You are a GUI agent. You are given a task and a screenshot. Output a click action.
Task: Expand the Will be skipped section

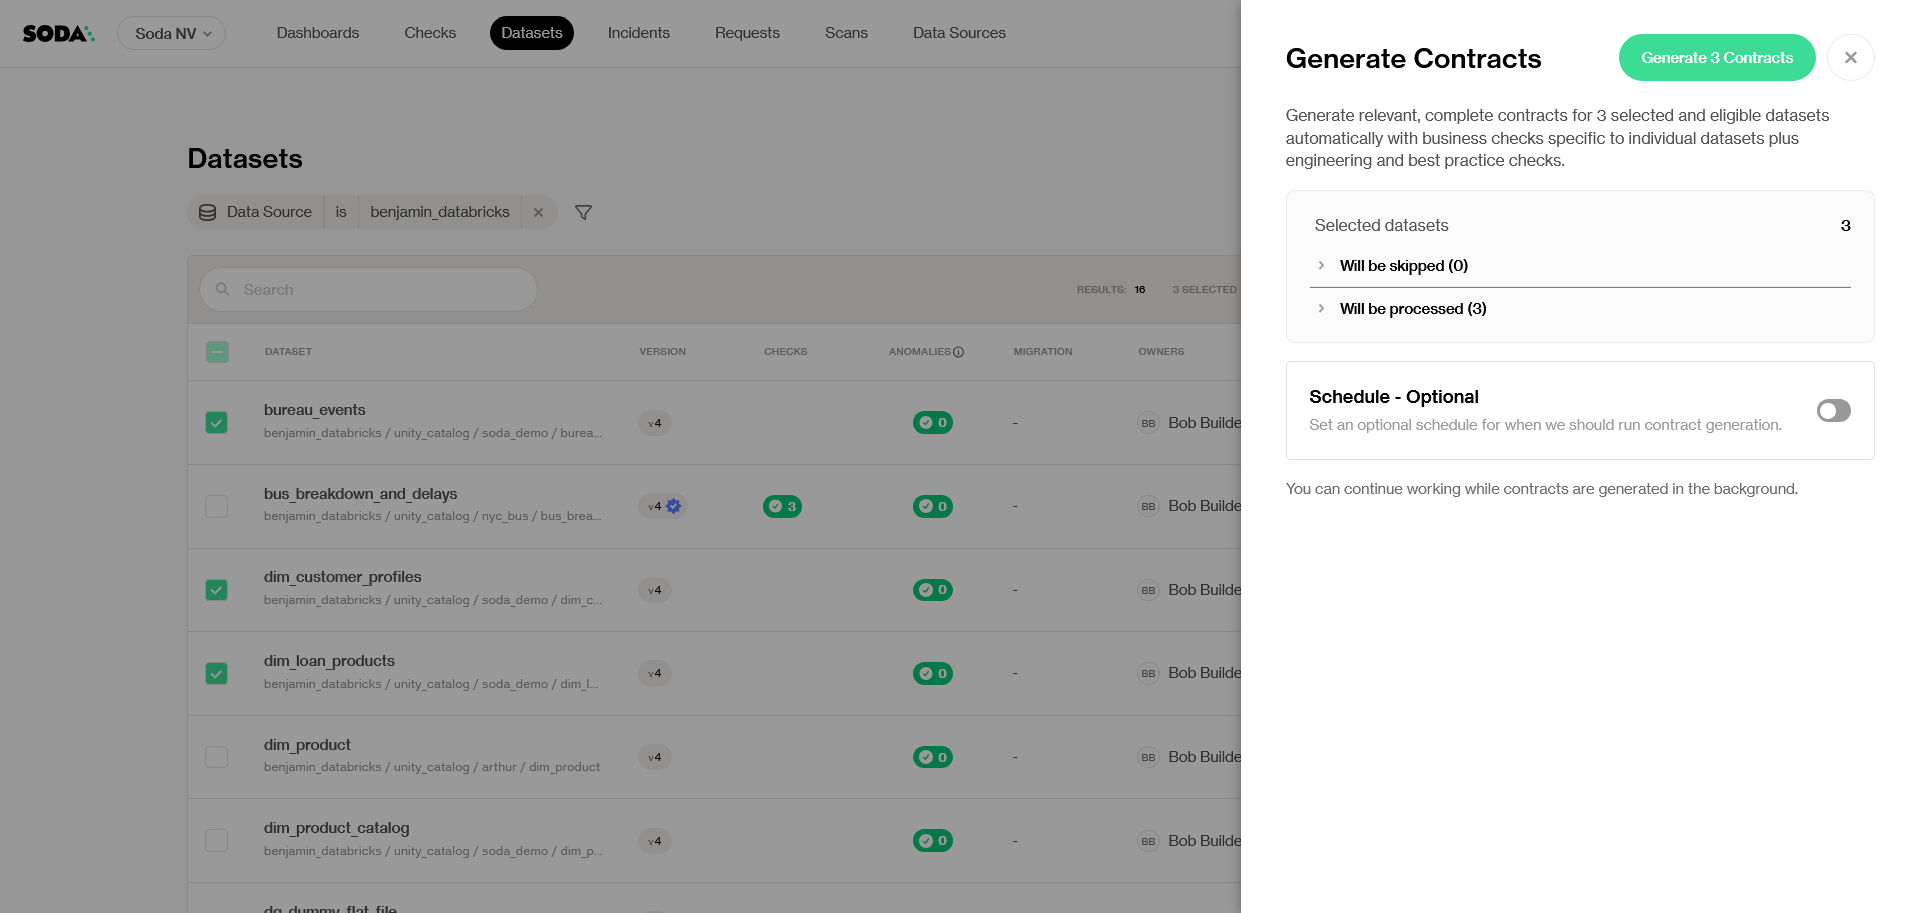(1321, 266)
